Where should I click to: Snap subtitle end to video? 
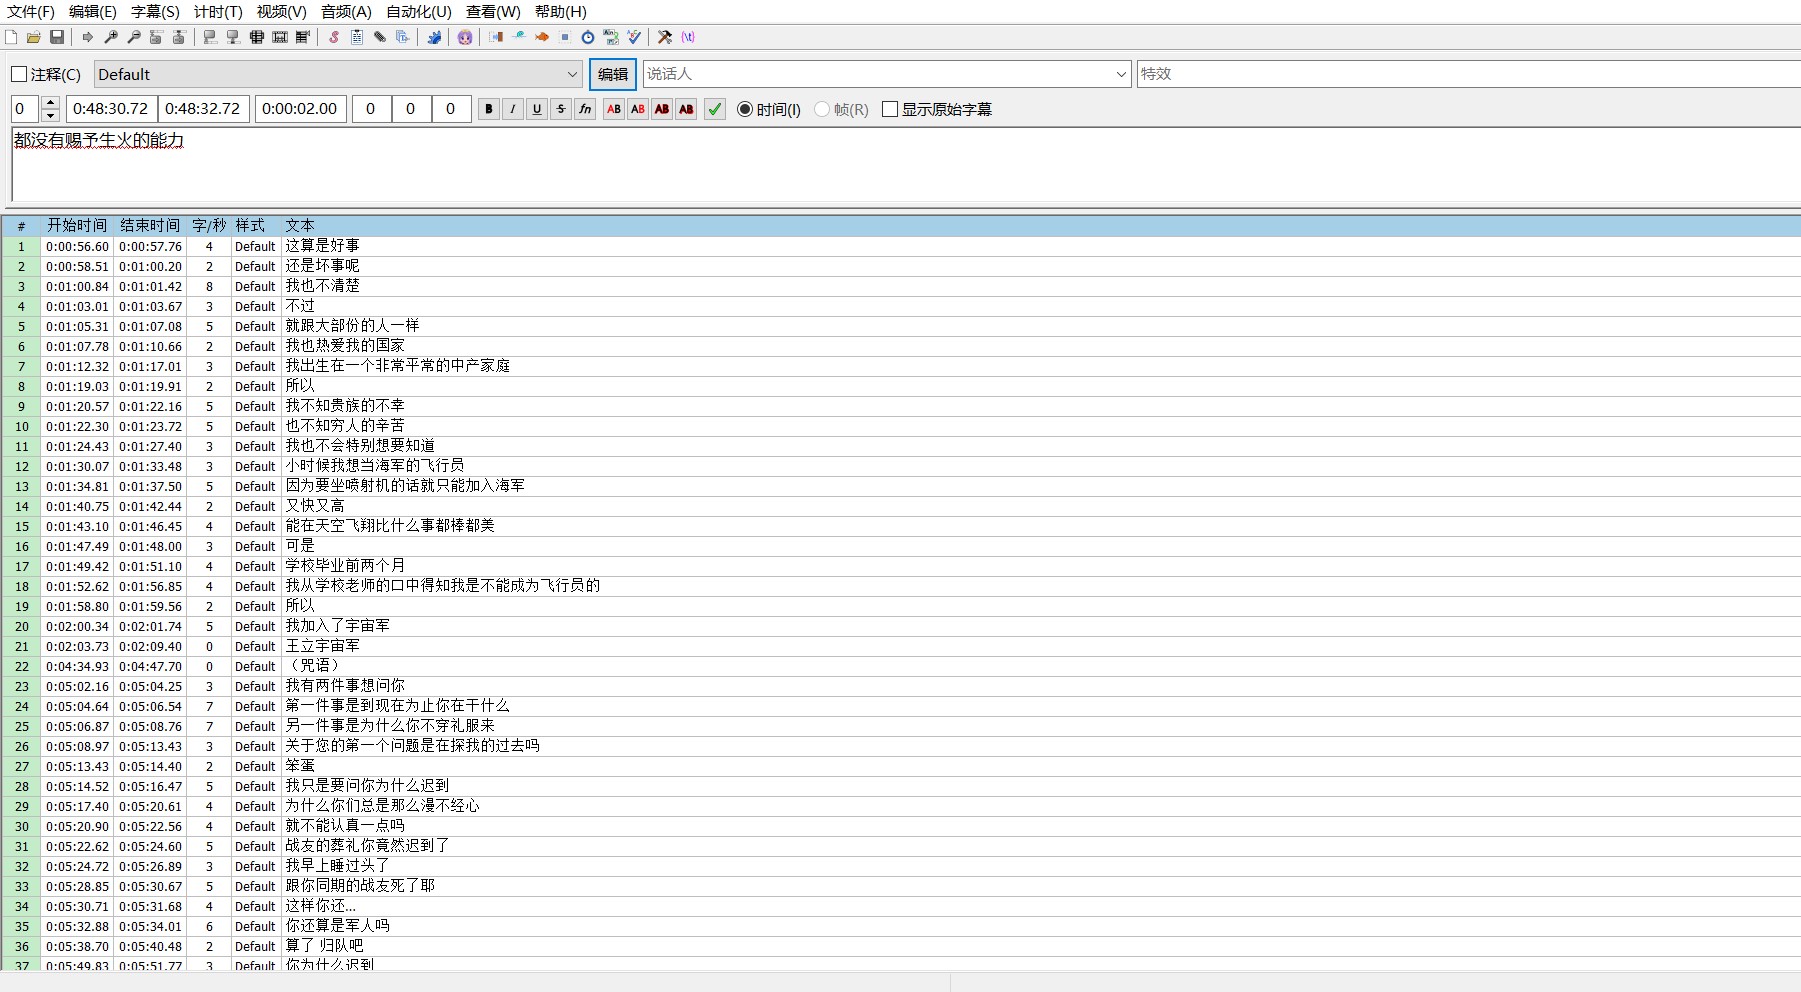tap(233, 37)
